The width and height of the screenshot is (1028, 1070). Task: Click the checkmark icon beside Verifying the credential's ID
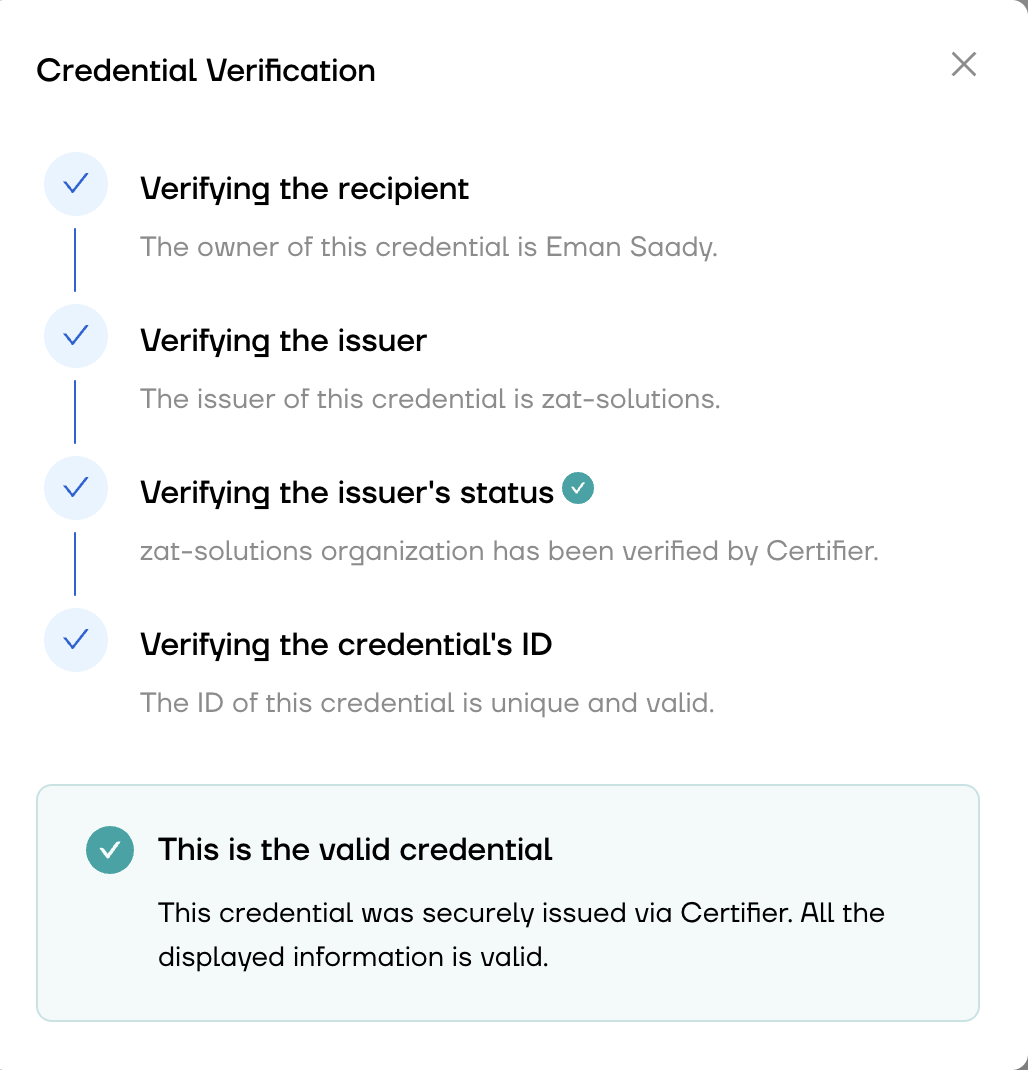pyautogui.click(x=76, y=640)
